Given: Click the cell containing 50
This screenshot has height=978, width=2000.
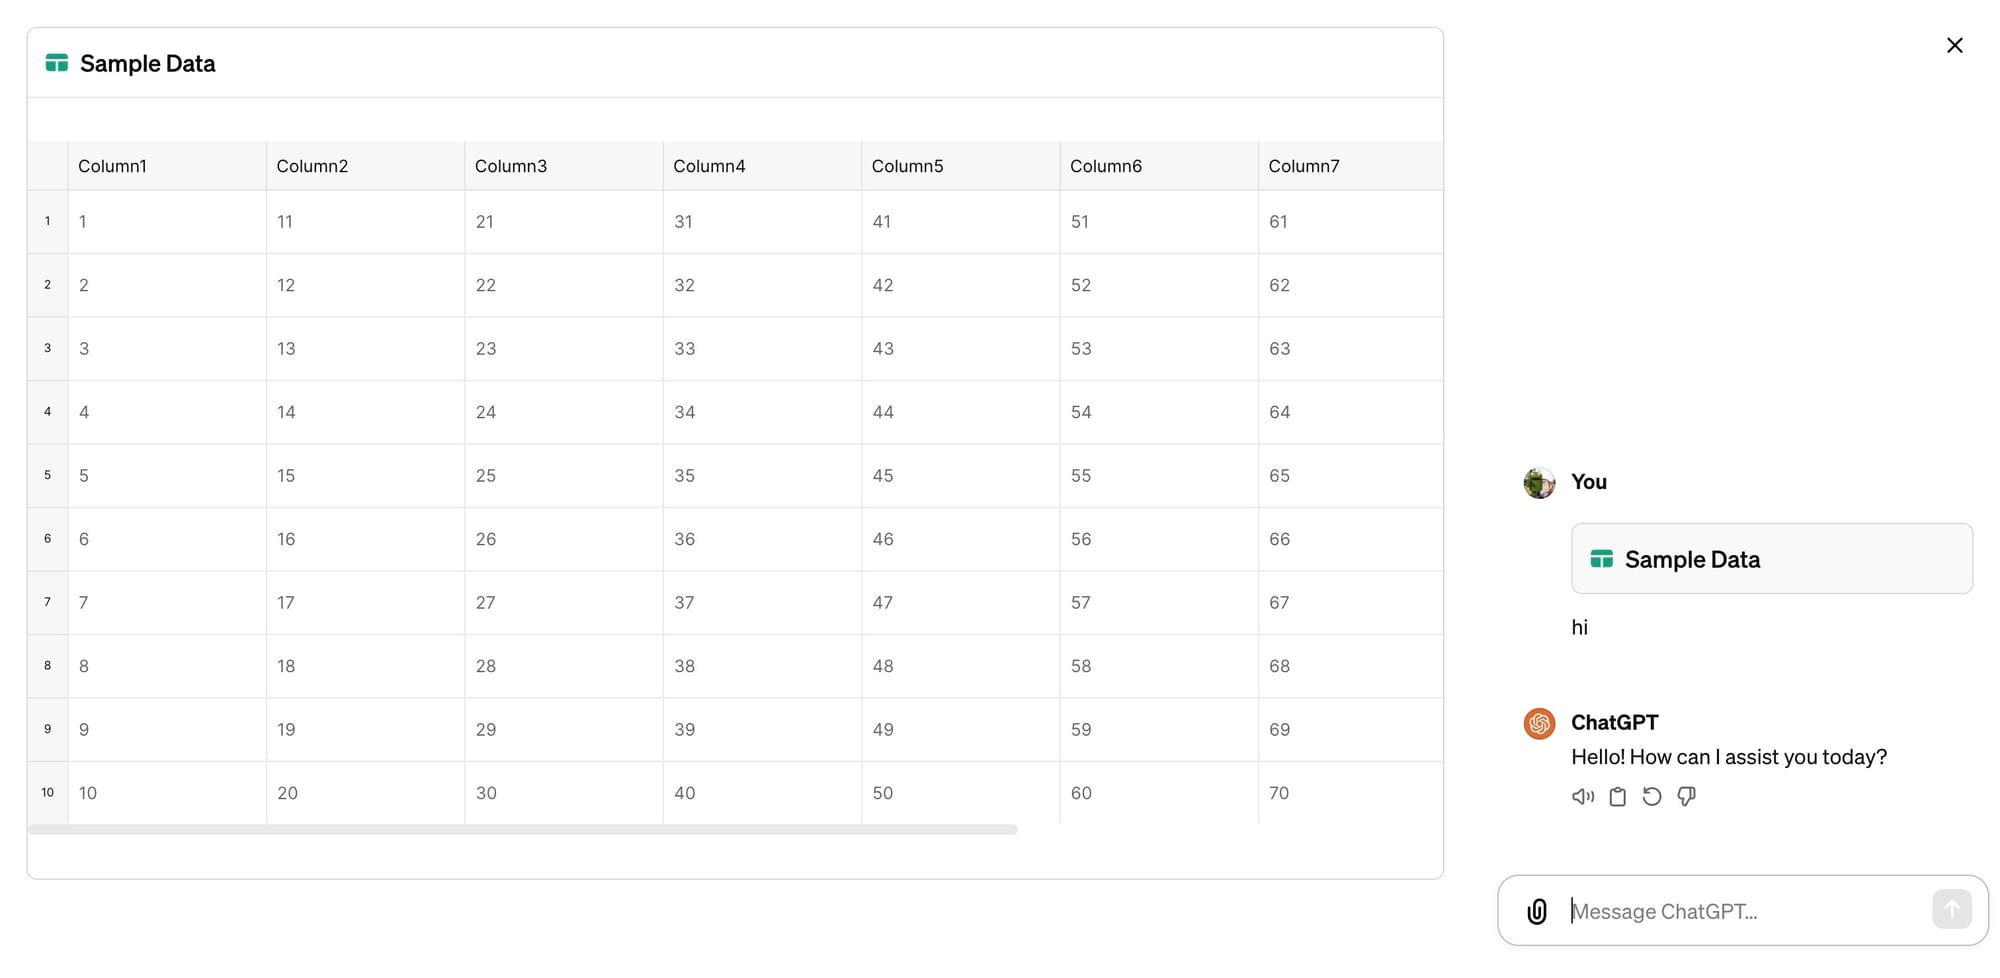Looking at the screenshot, I should tap(960, 793).
